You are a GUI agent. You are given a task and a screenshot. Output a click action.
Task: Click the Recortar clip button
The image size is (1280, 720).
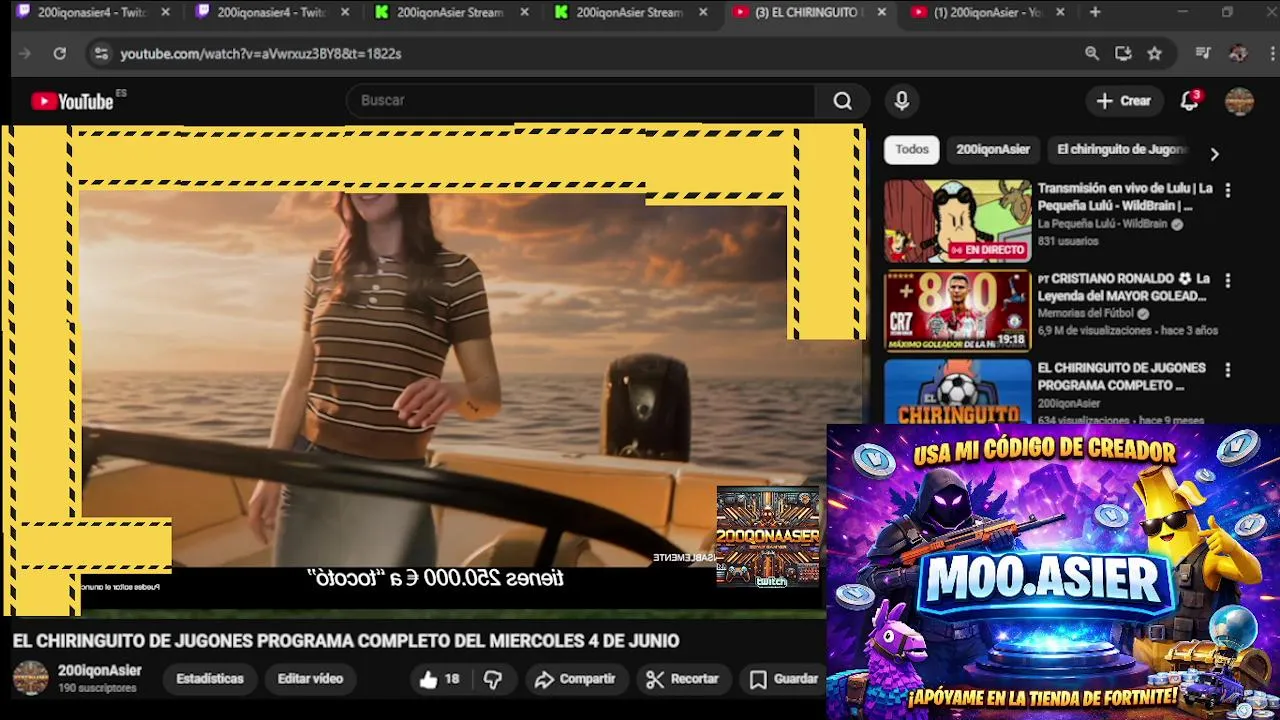(683, 679)
